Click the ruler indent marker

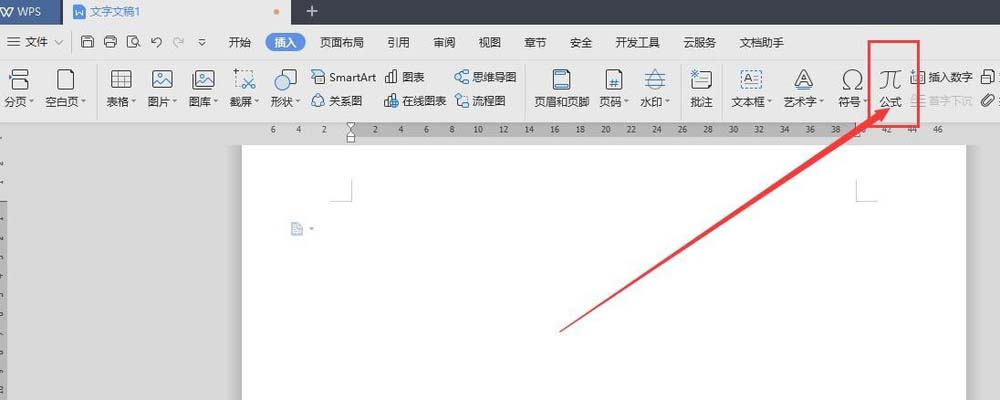[350, 131]
